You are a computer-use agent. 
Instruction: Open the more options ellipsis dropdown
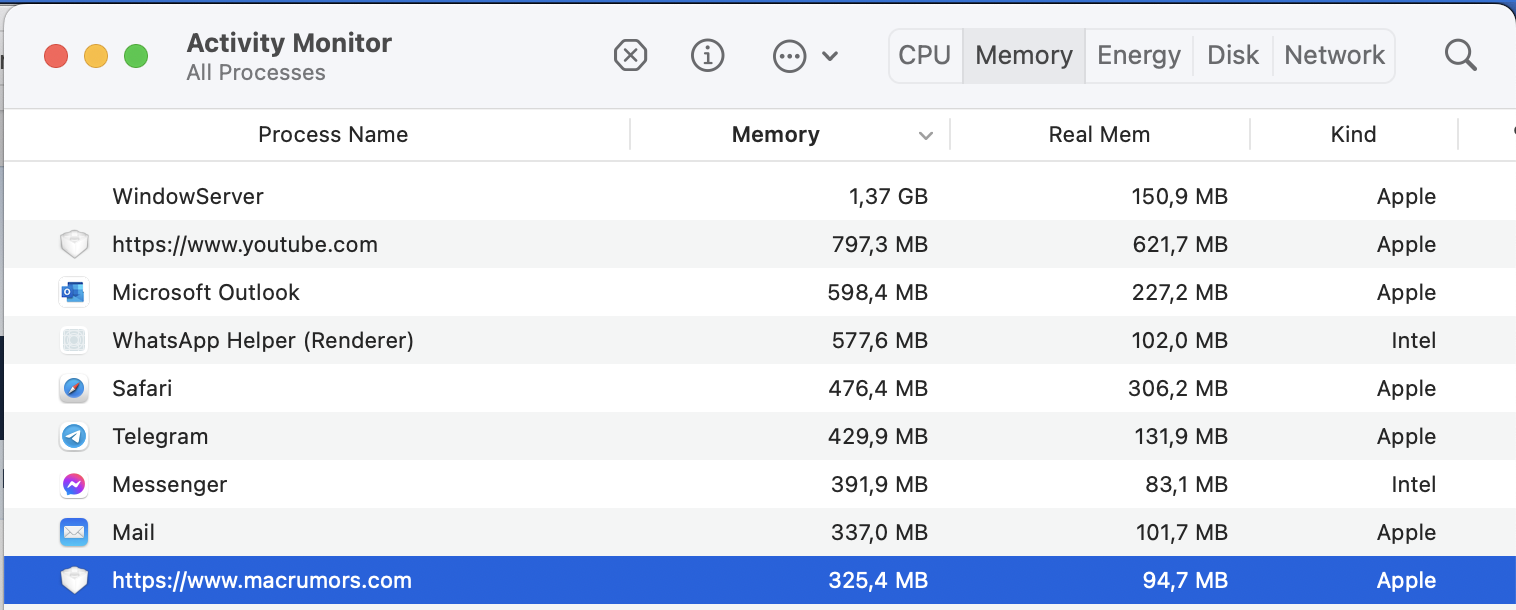(804, 56)
